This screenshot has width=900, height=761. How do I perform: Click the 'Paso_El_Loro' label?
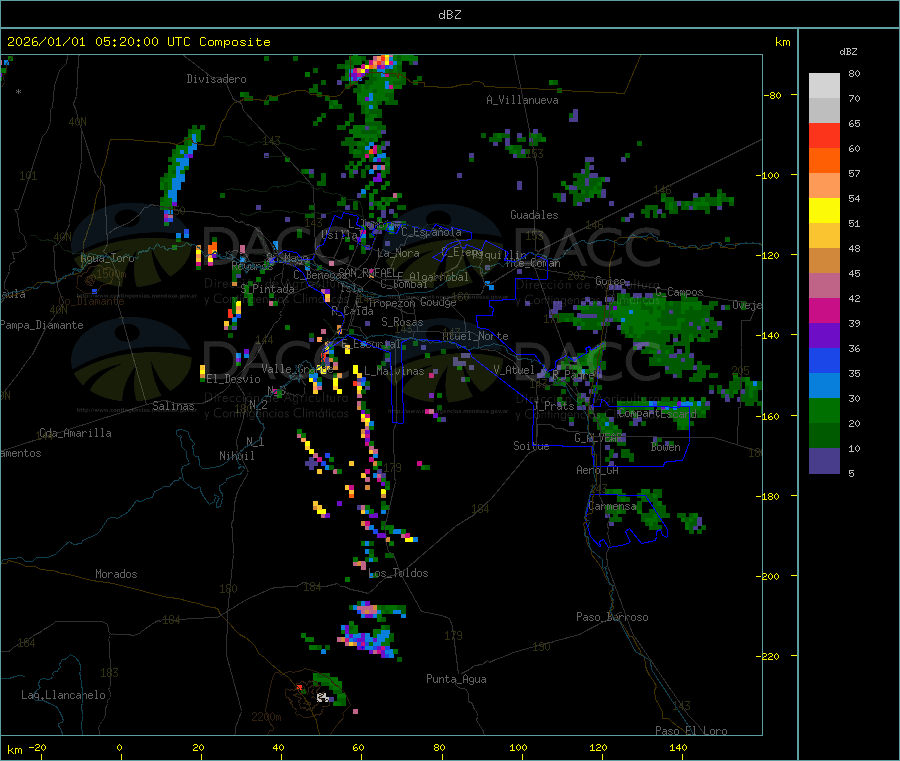[x=692, y=731]
